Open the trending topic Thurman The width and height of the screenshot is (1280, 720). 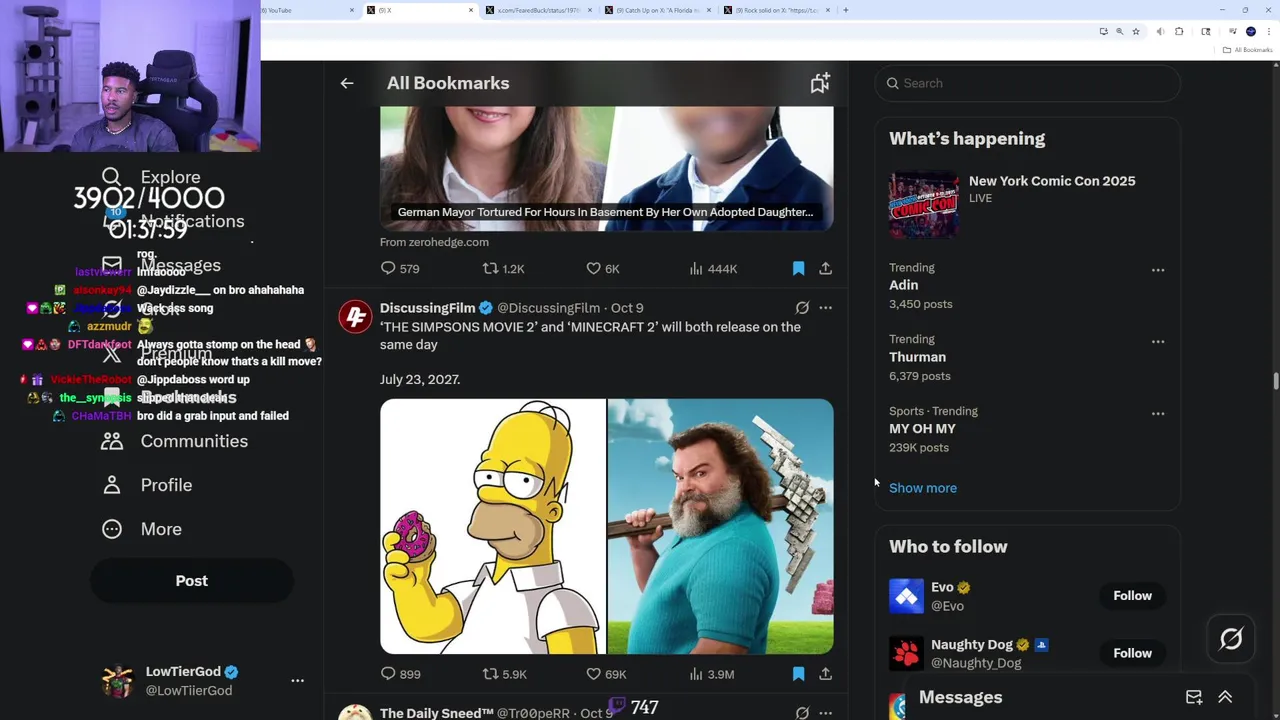tap(917, 357)
